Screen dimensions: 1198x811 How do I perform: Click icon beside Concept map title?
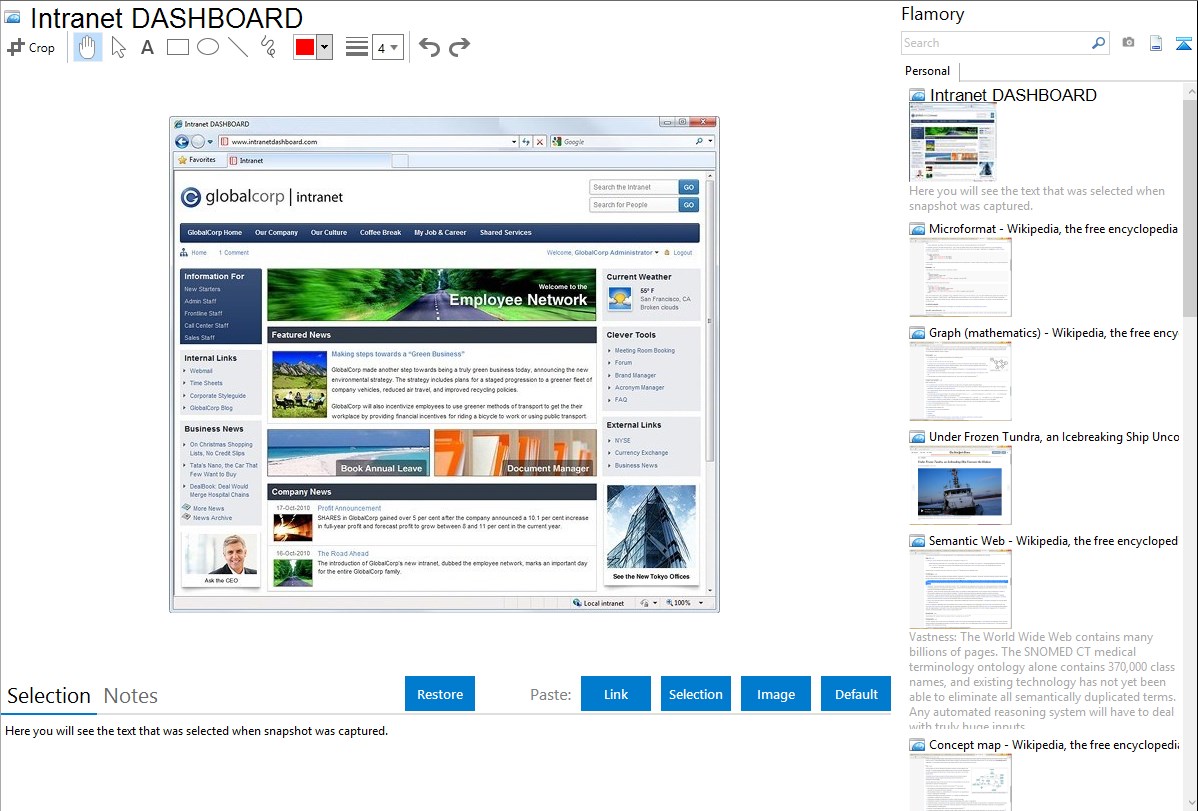click(917, 745)
